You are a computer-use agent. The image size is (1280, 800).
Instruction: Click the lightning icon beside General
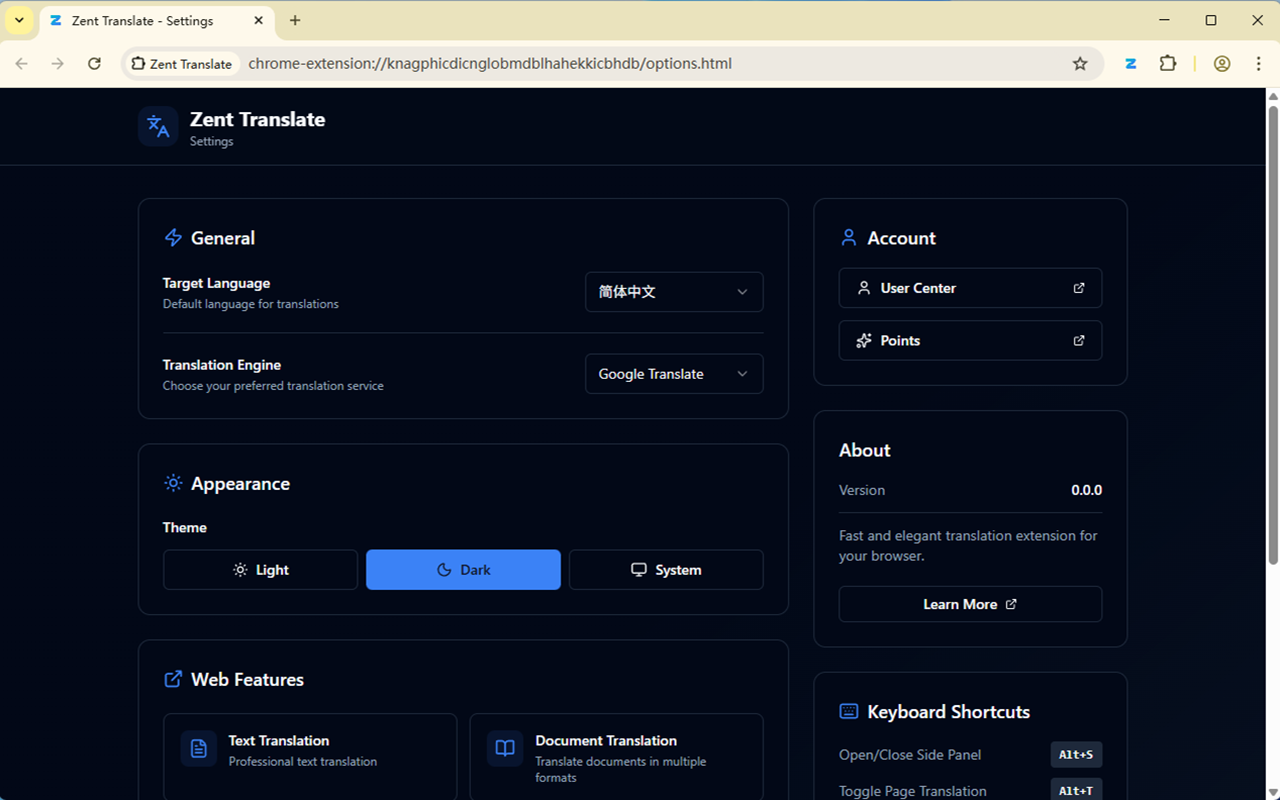[x=172, y=237]
